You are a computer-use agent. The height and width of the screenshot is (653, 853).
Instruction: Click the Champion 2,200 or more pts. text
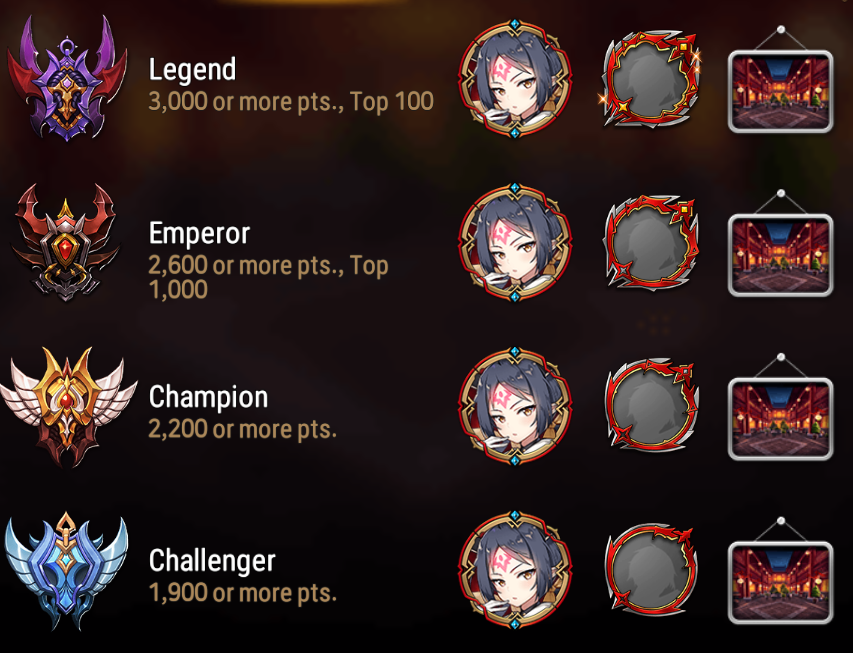pyautogui.click(x=243, y=430)
